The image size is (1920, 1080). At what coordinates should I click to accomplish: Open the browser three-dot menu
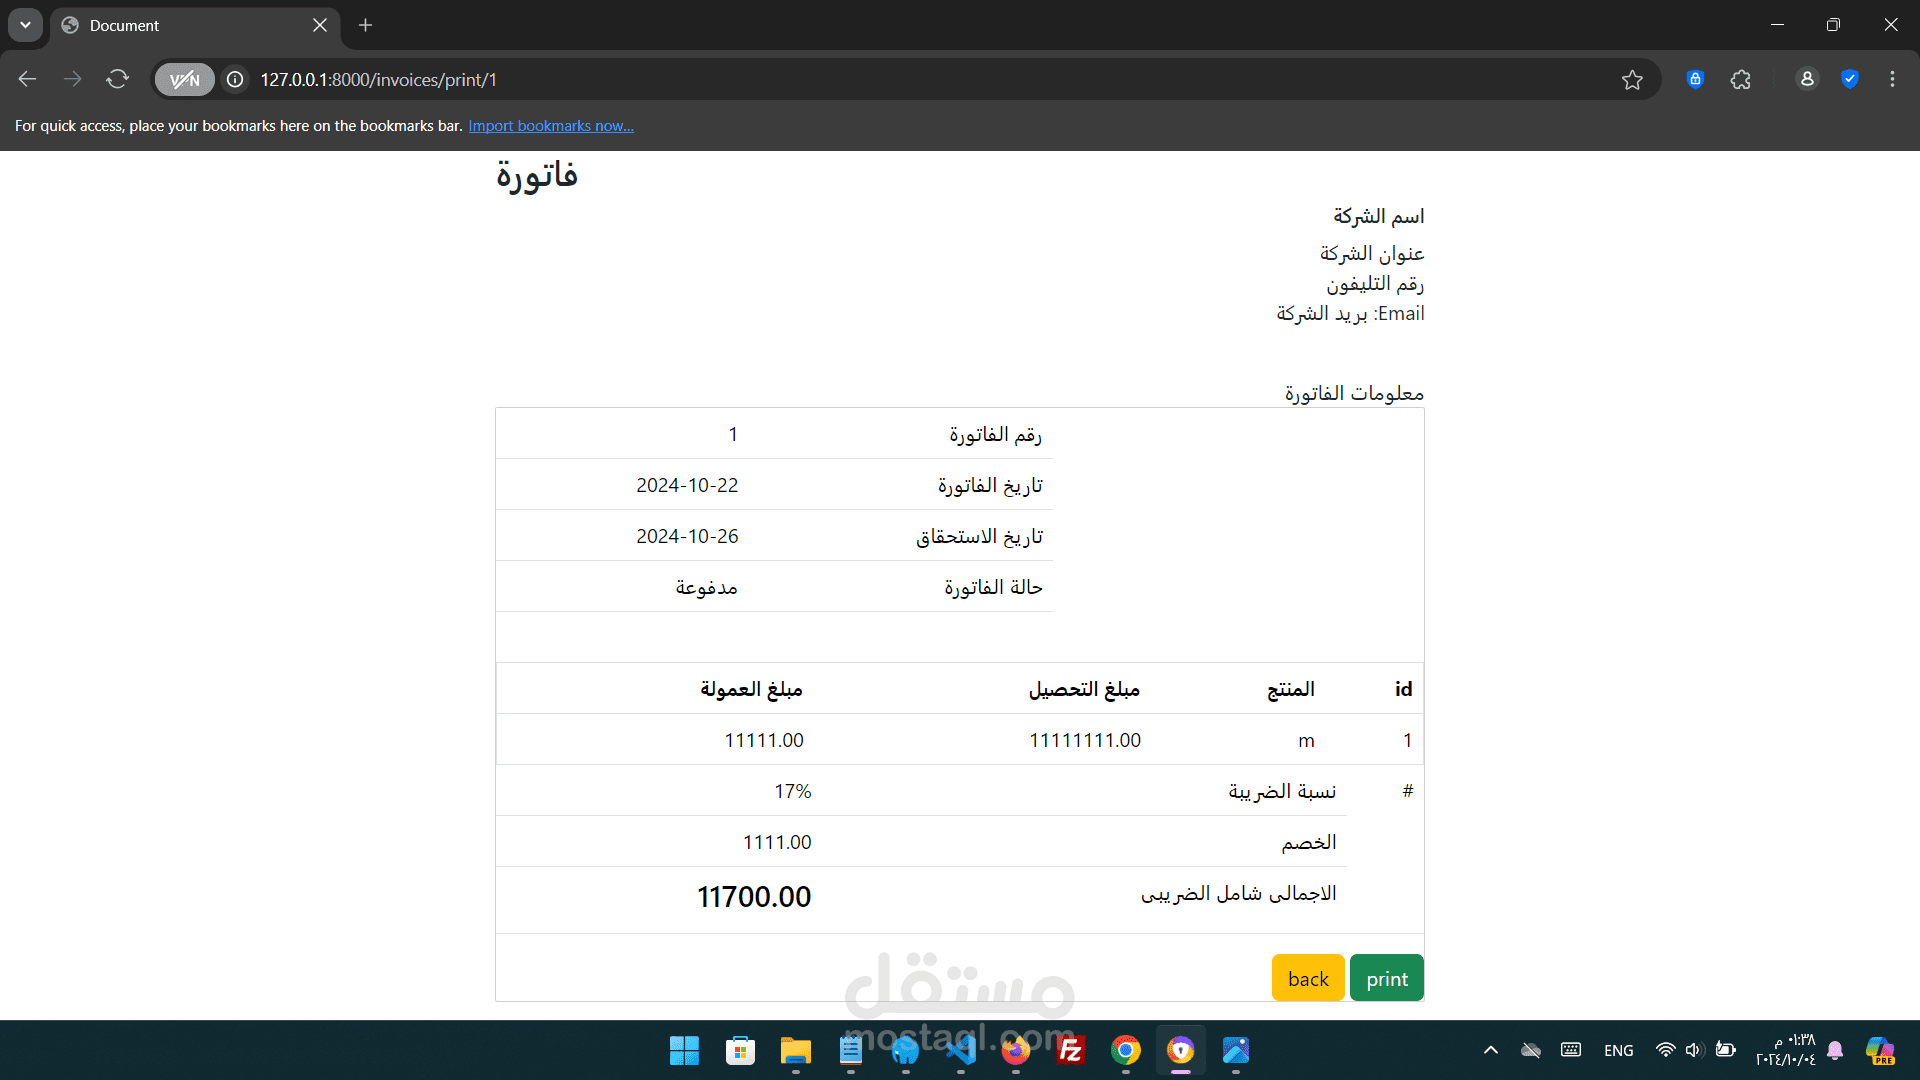1892,80
